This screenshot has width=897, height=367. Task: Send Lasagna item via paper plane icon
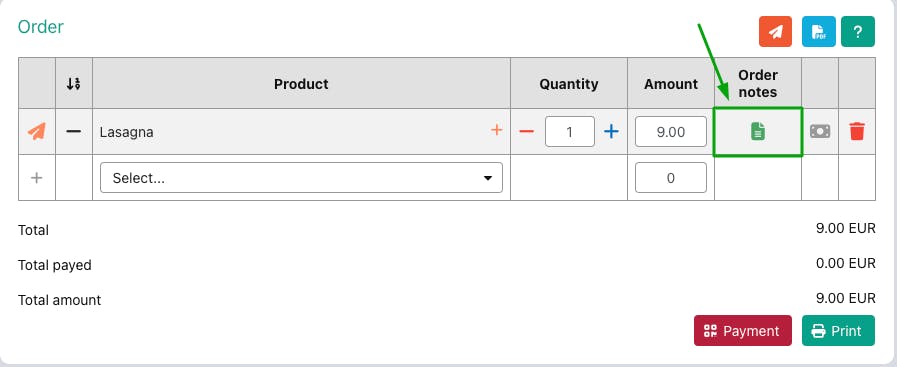point(37,131)
